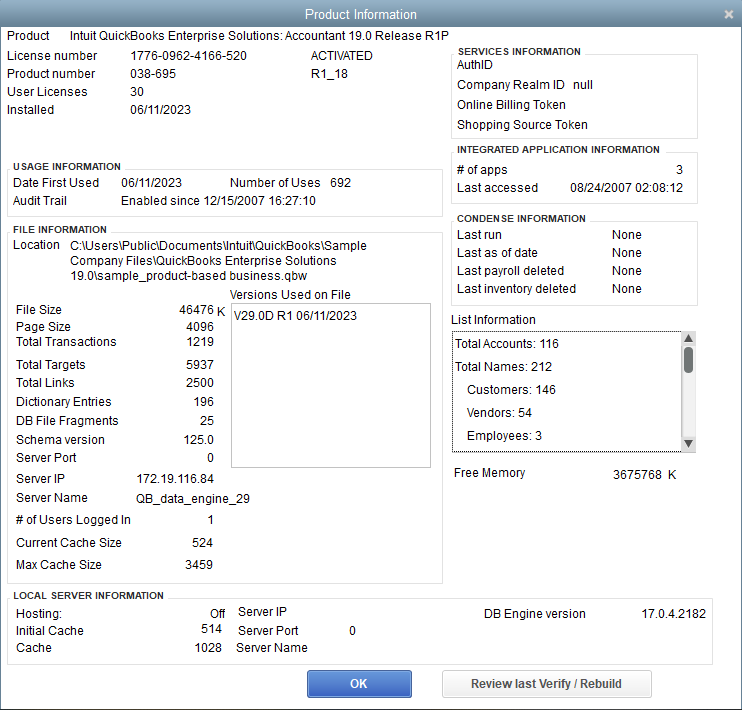Viewport: 742px width, 710px height.
Task: Click Hosting value Off
Action: click(218, 614)
